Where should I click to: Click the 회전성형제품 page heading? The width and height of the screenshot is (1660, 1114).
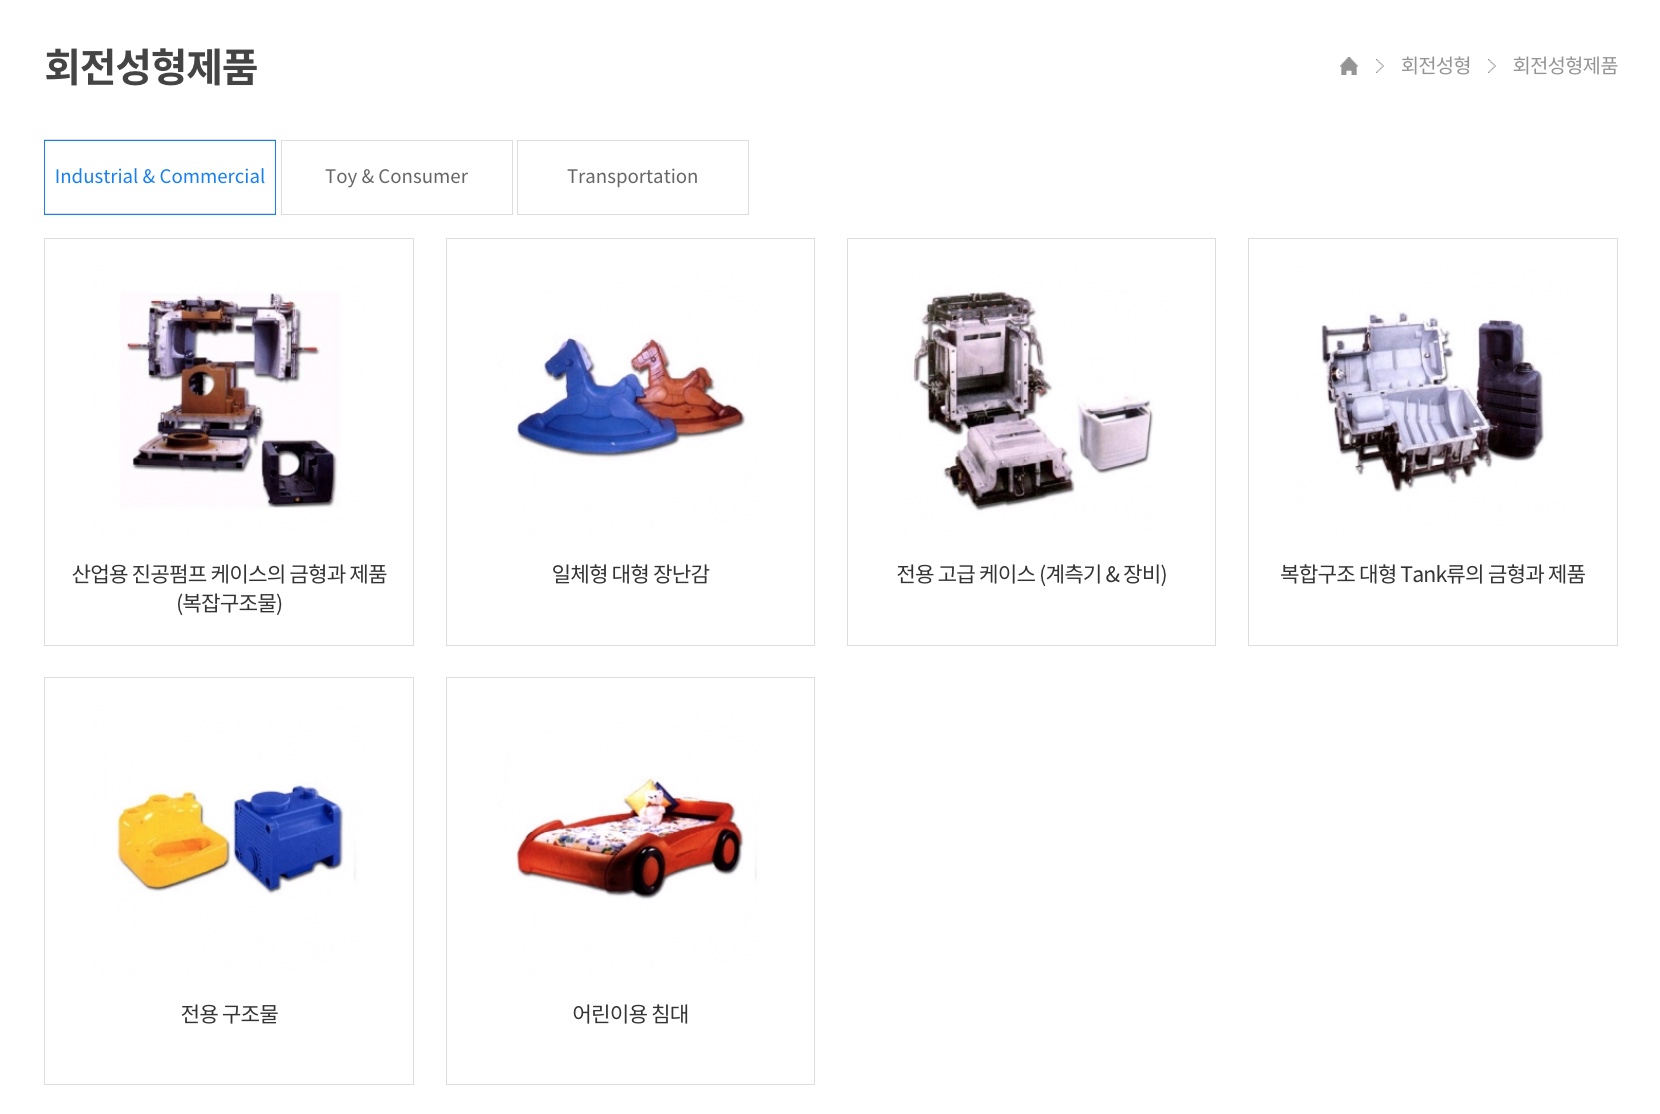pos(151,67)
